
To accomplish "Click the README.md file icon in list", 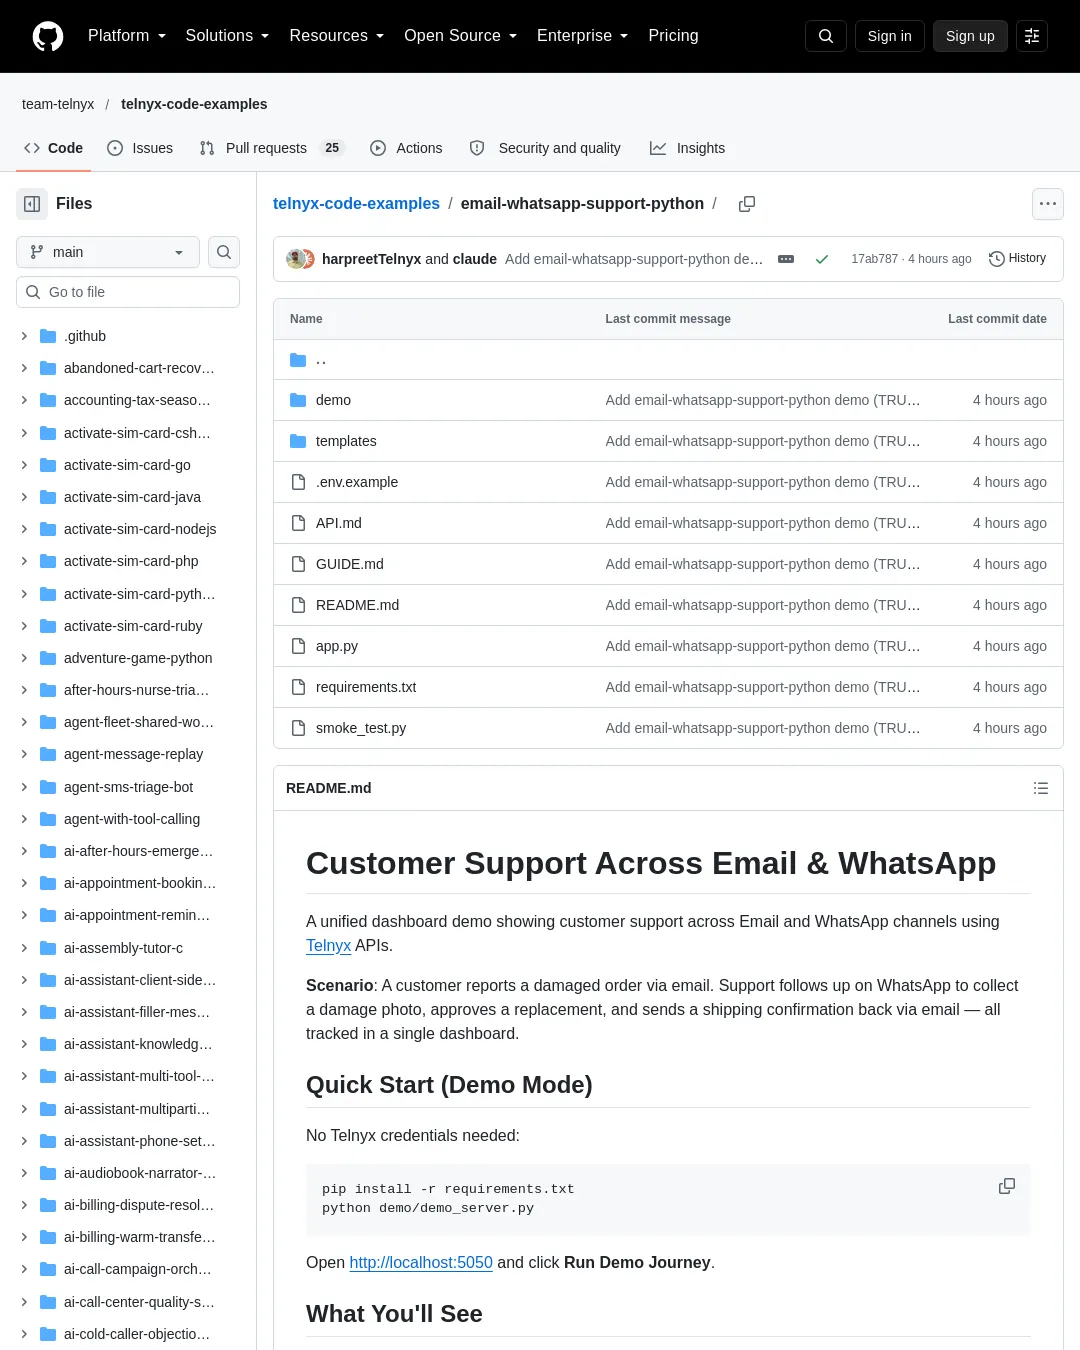I will [x=298, y=605].
